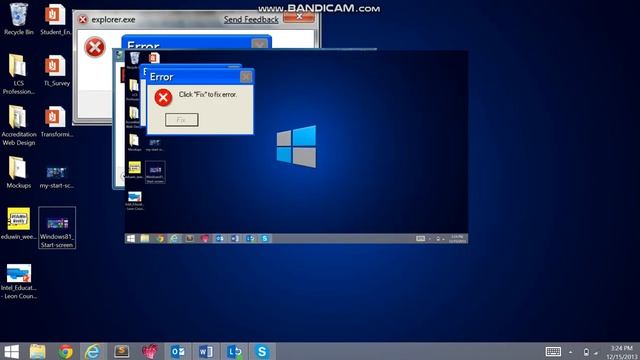The height and width of the screenshot is (360, 640).
Task: Launch Google Chrome from the taskbar
Action: pyautogui.click(x=65, y=351)
